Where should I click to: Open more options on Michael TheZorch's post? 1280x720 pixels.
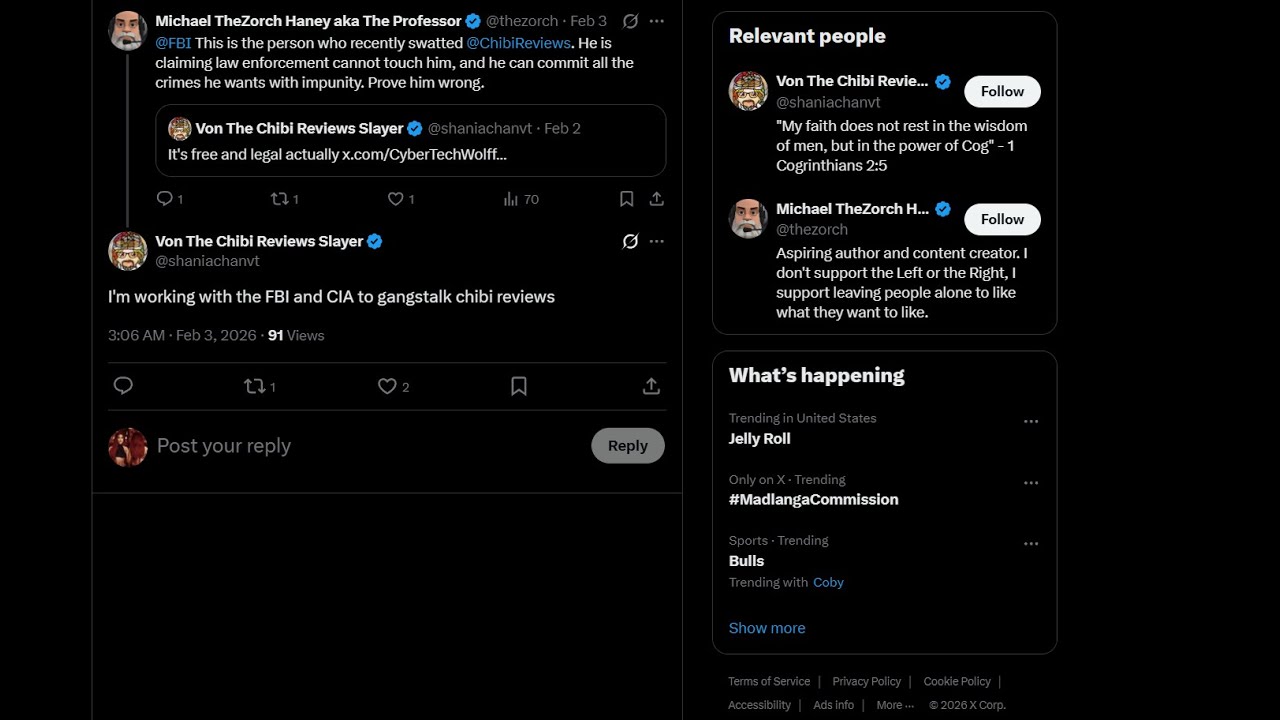pyautogui.click(x=656, y=21)
